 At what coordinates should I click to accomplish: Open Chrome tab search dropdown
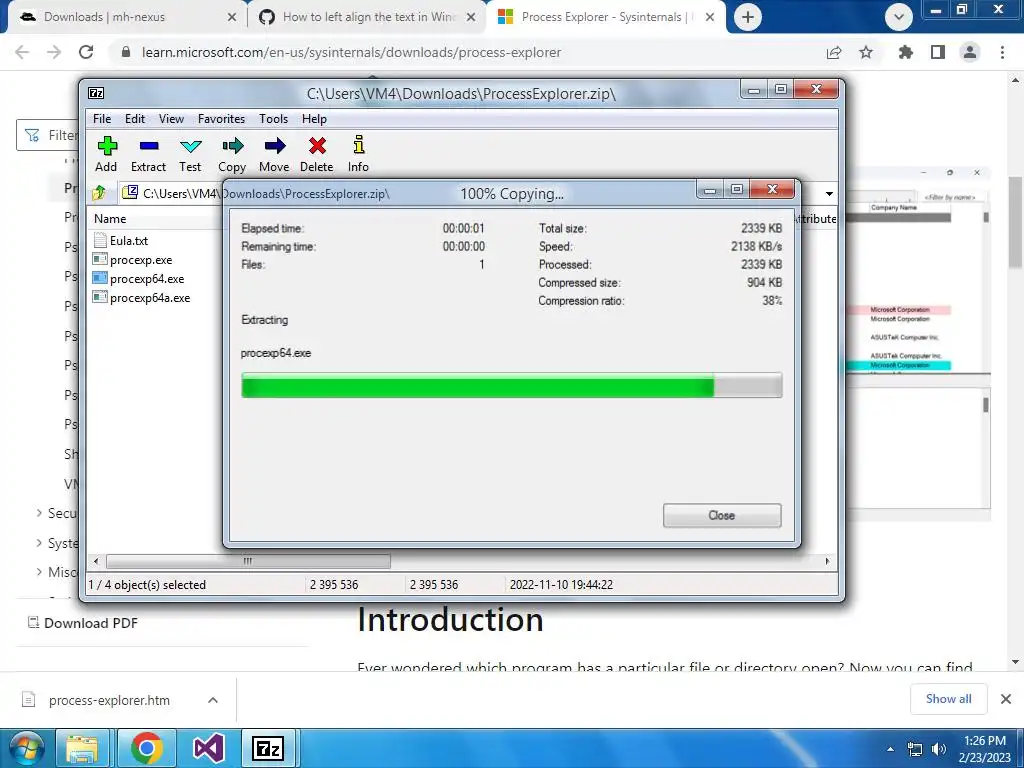pos(899,17)
